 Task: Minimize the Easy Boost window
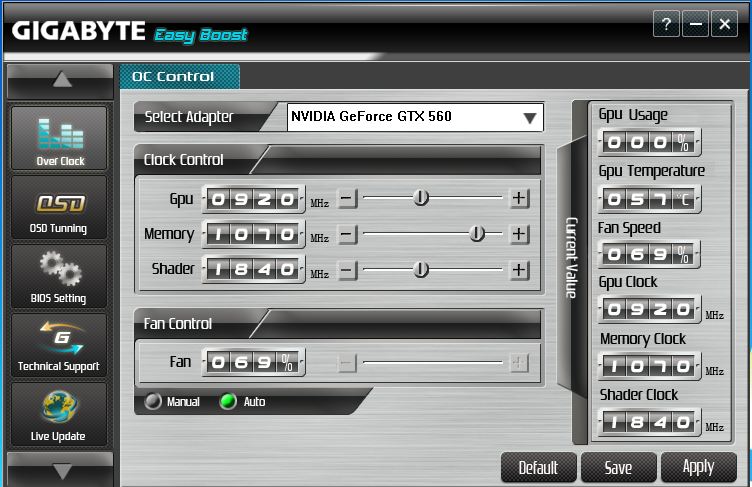point(695,24)
